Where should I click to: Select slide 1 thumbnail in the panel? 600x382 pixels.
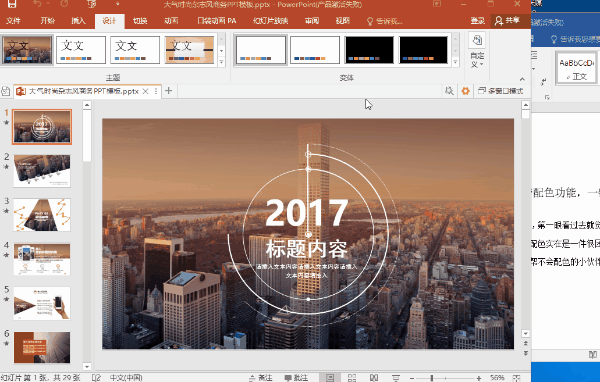42,127
